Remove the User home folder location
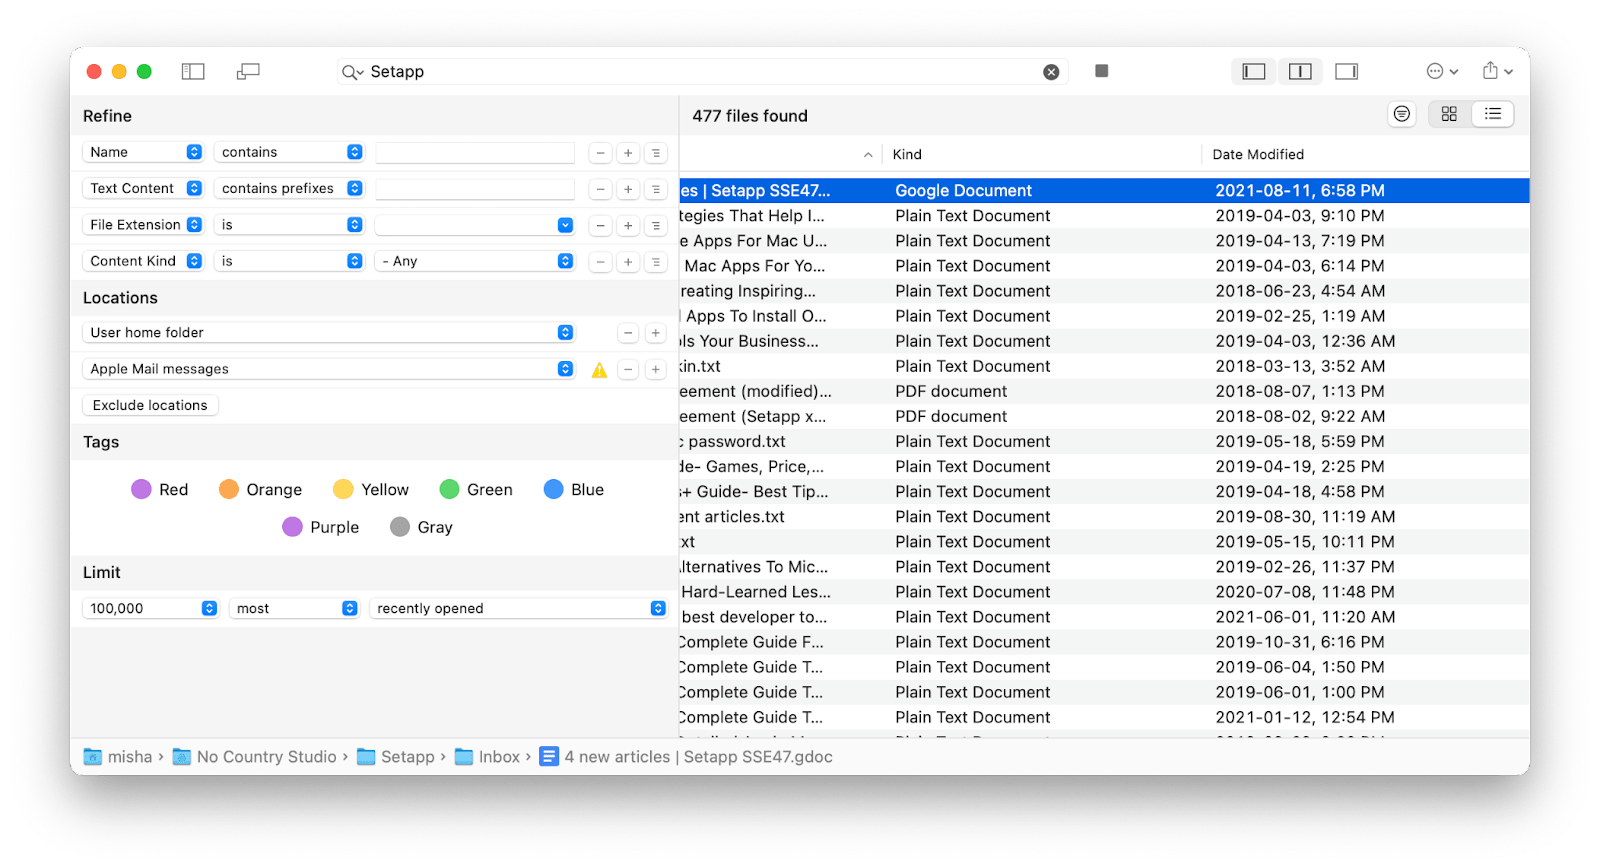Image resolution: width=1600 pixels, height=868 pixels. click(x=628, y=333)
